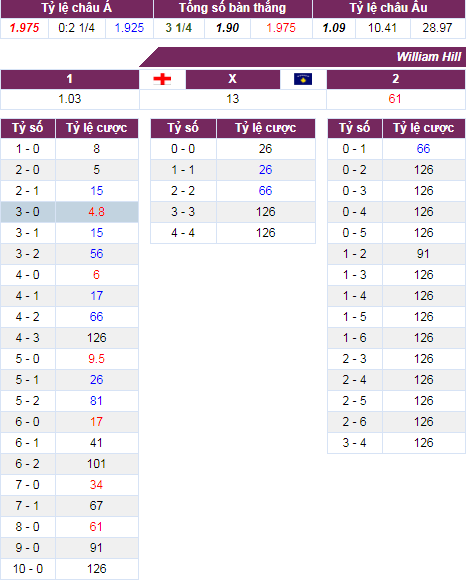Pick the 1 - 2 score odds 91
This screenshot has width=466, height=582.
tap(423, 254)
